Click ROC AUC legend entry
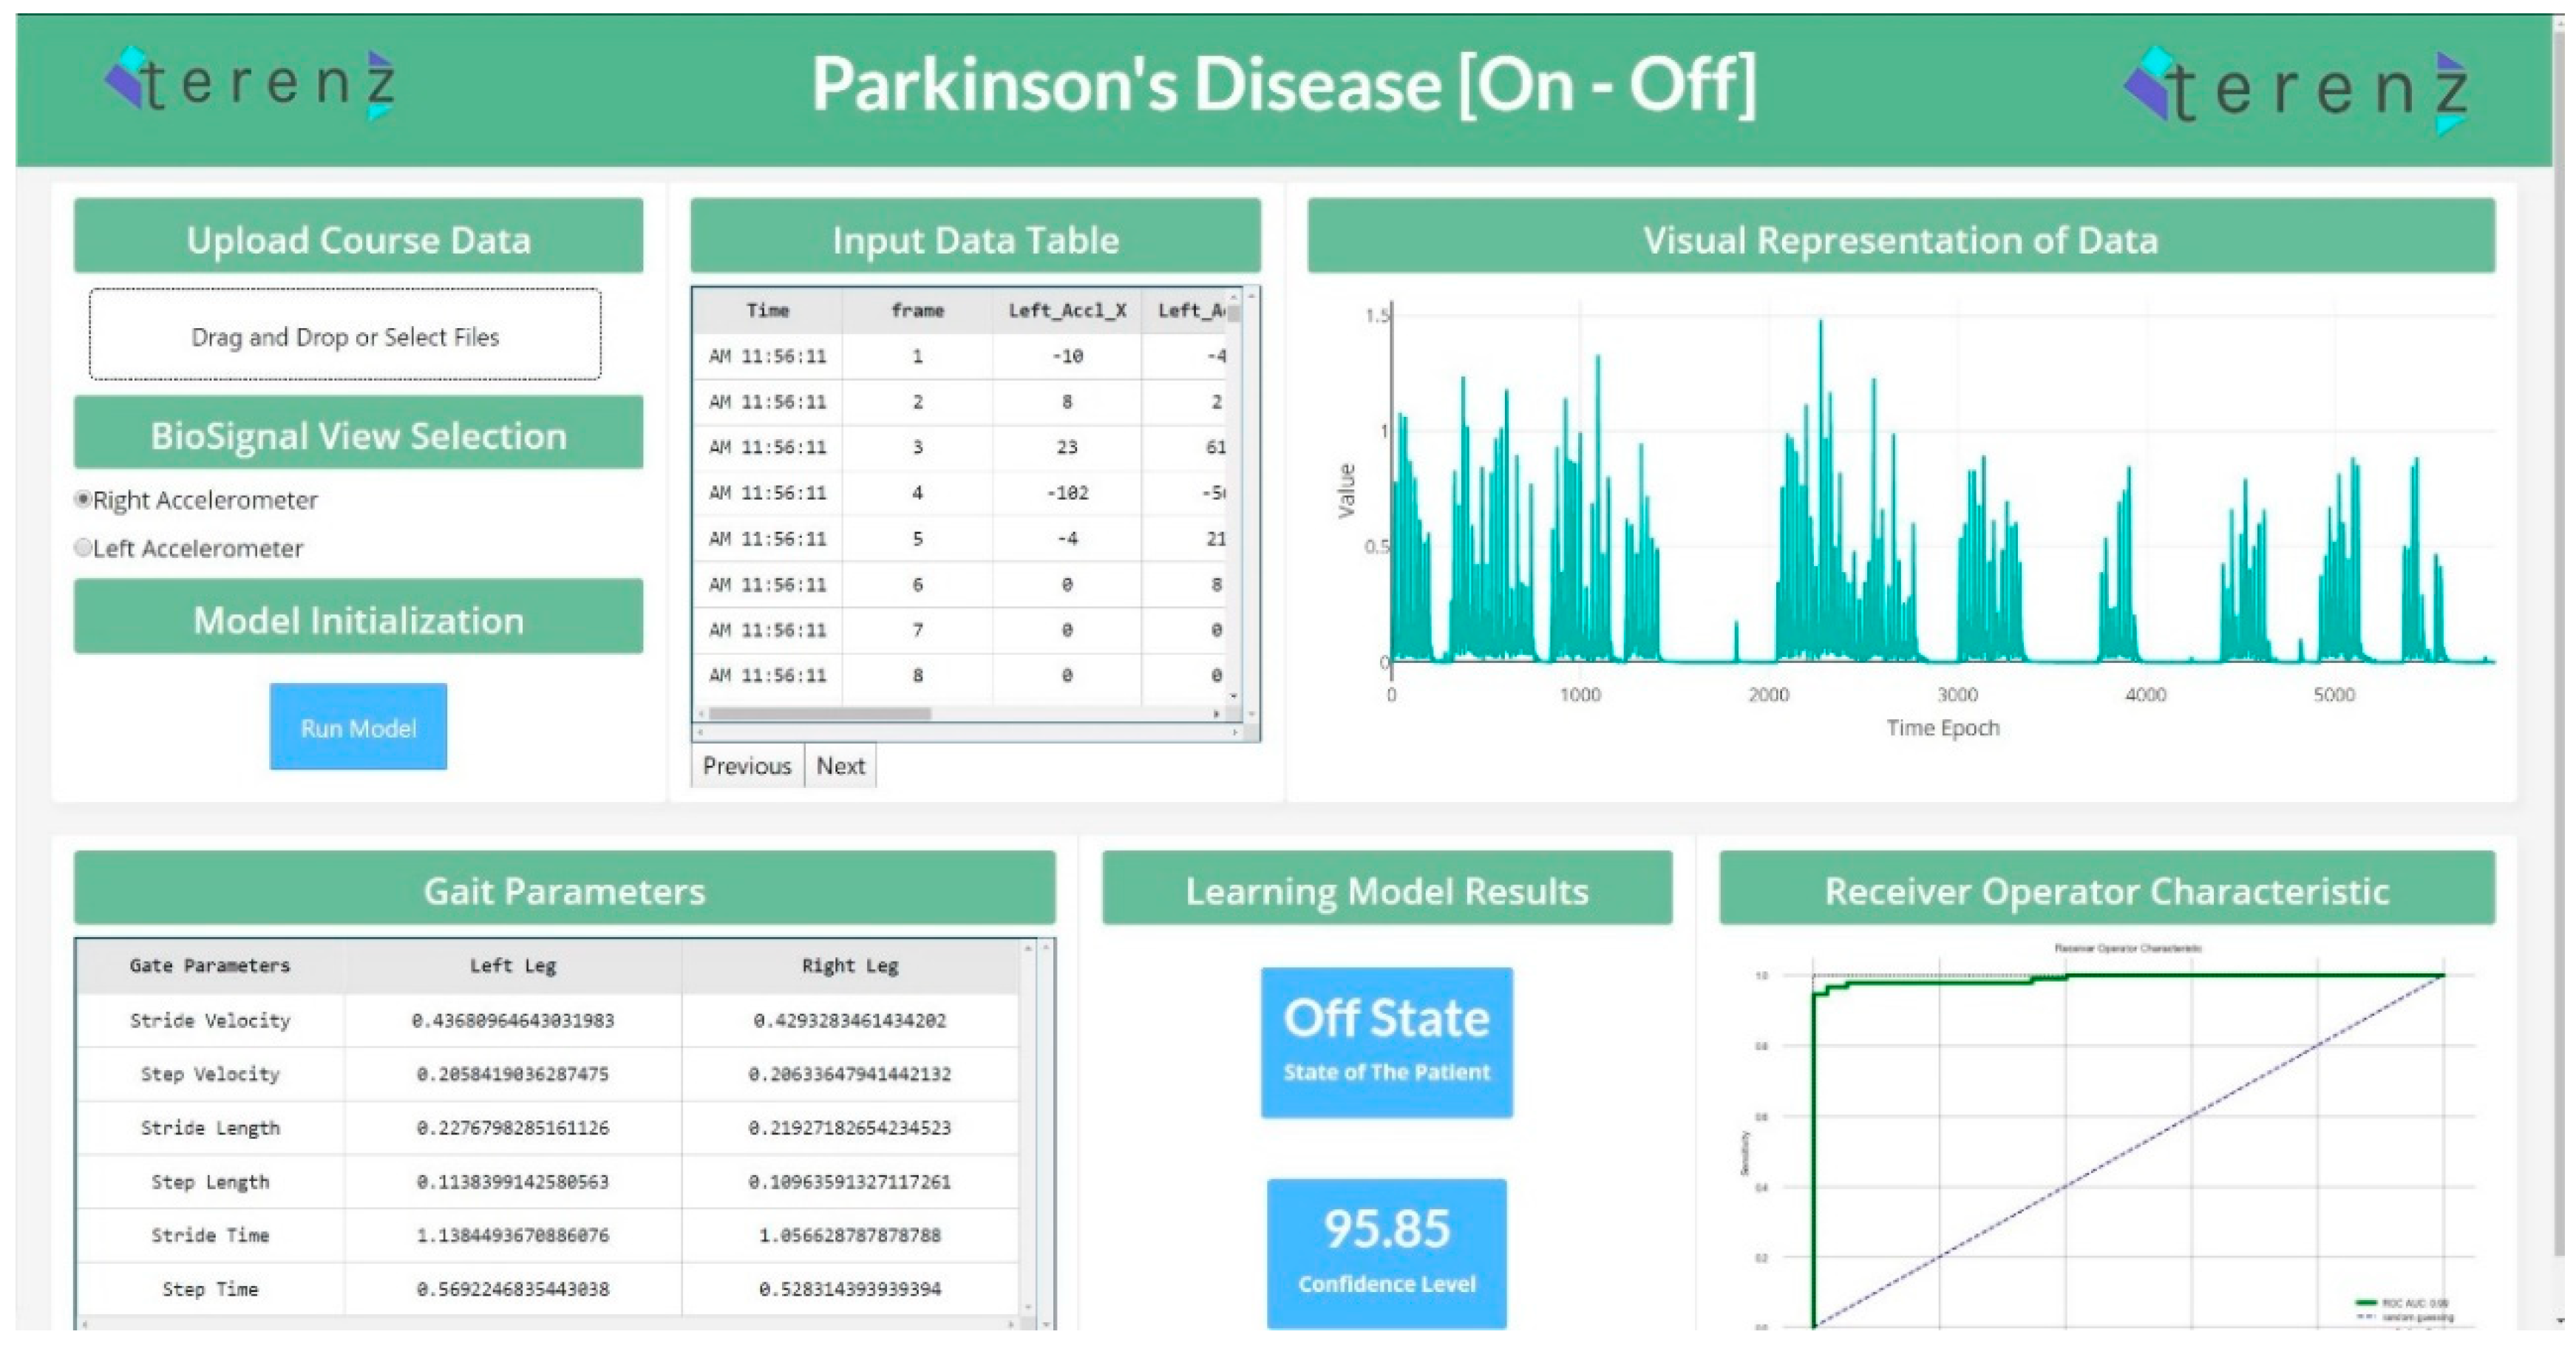Image resolution: width=2576 pixels, height=1357 pixels. (2404, 1303)
